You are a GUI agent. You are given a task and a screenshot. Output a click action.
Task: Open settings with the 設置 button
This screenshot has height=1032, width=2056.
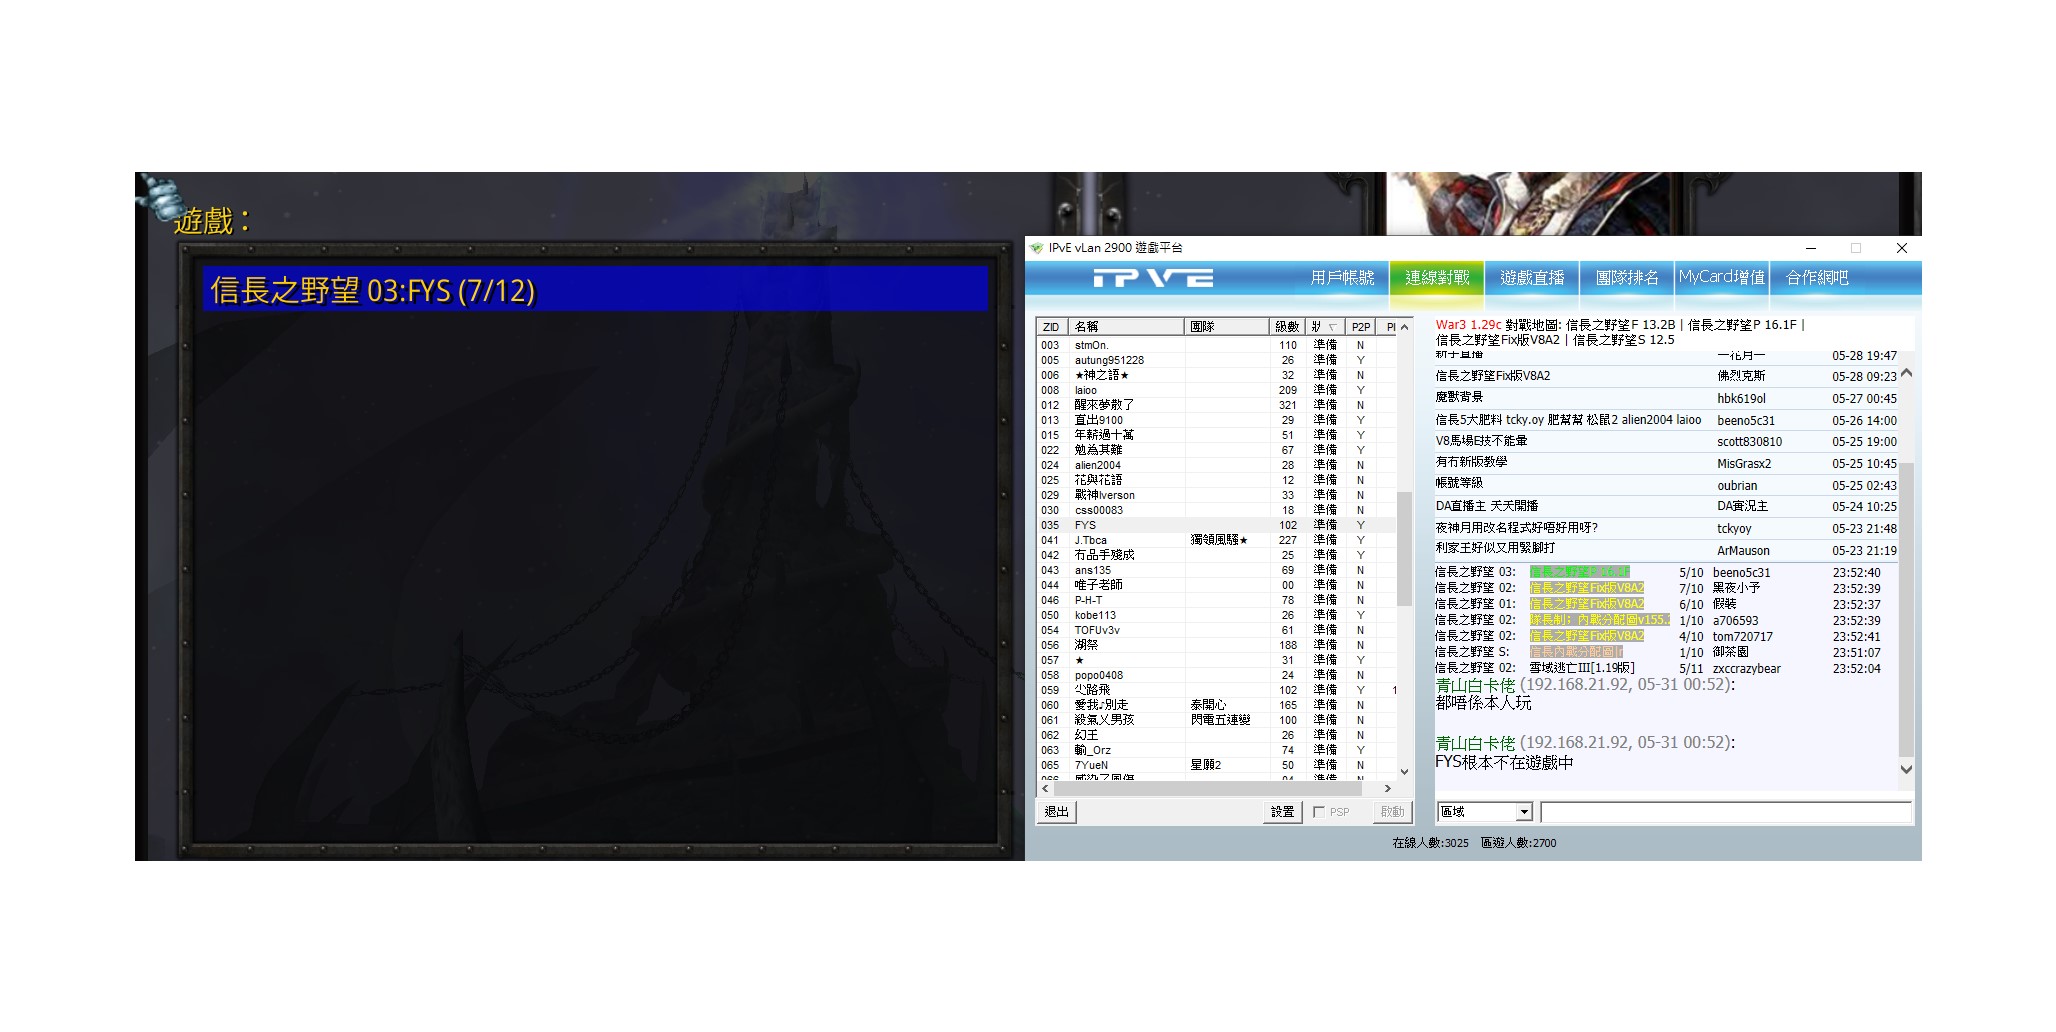(1282, 812)
